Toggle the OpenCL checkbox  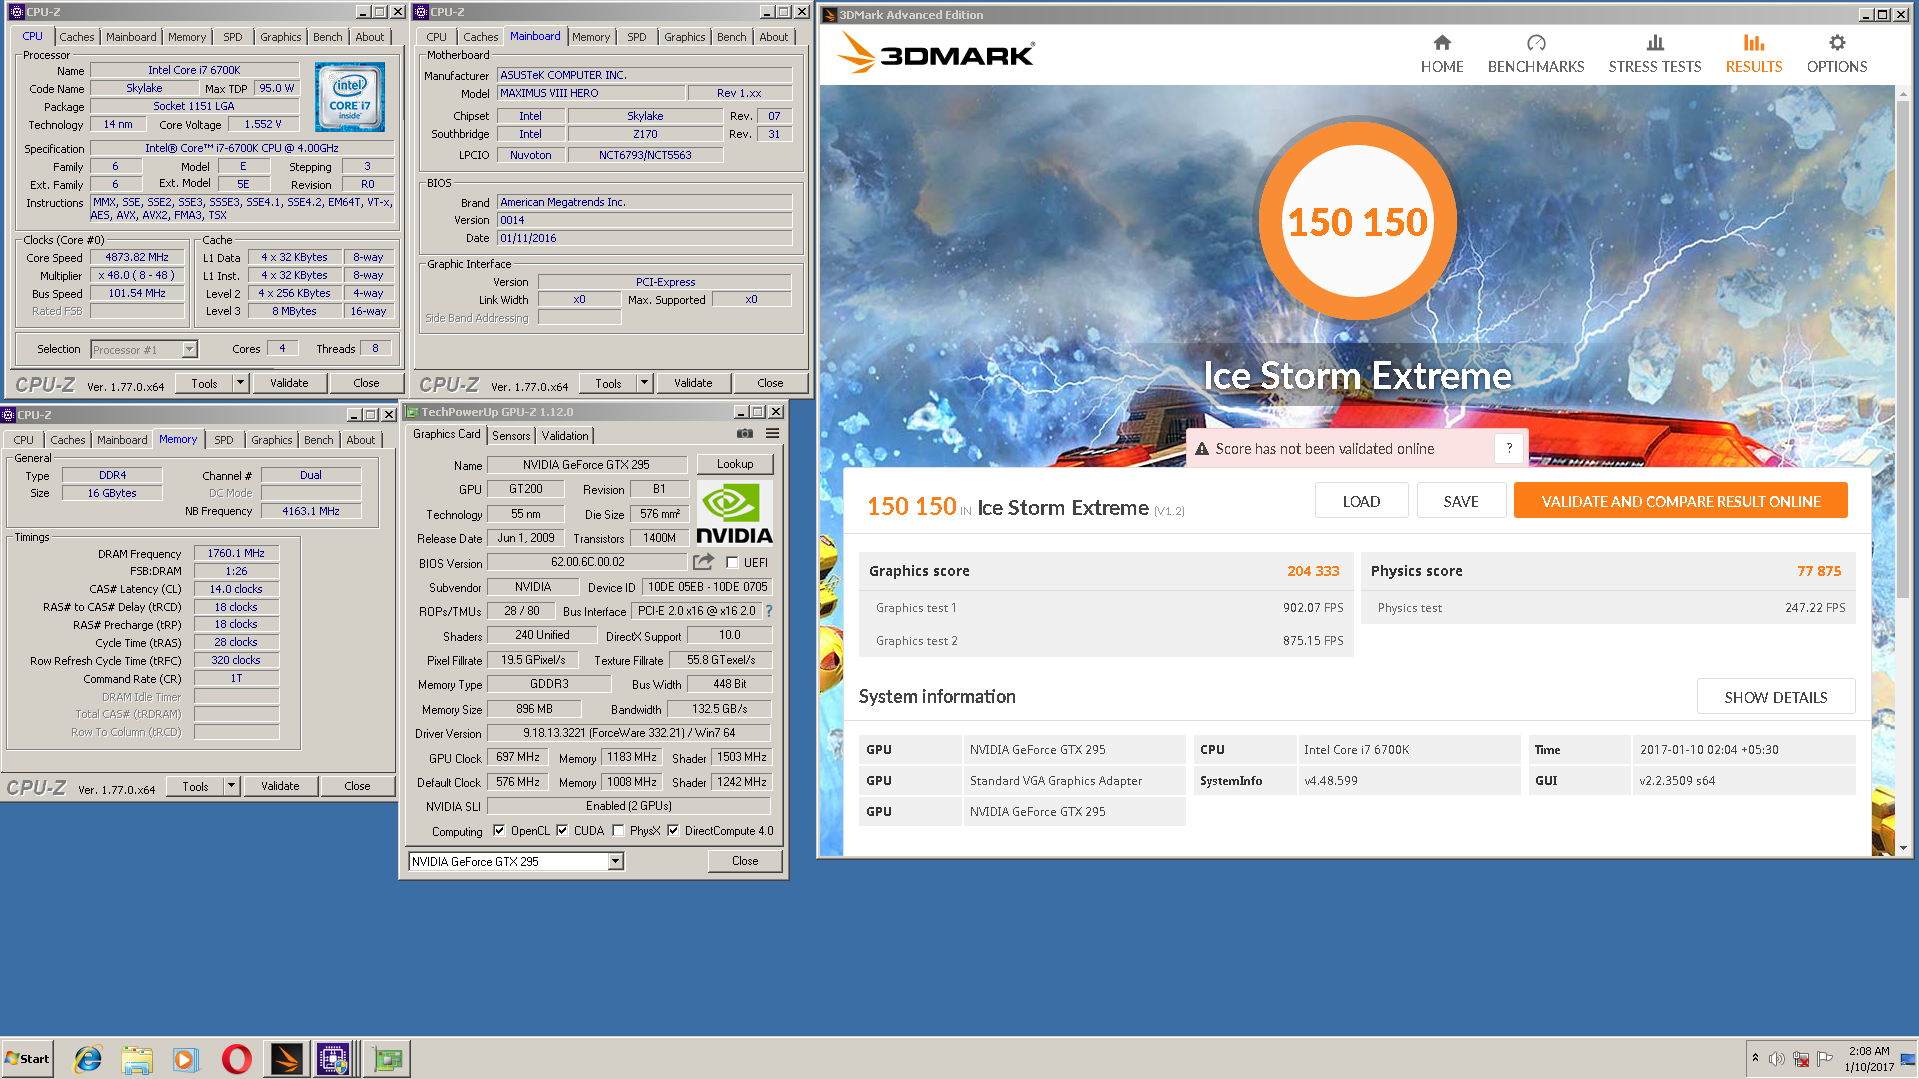498,830
